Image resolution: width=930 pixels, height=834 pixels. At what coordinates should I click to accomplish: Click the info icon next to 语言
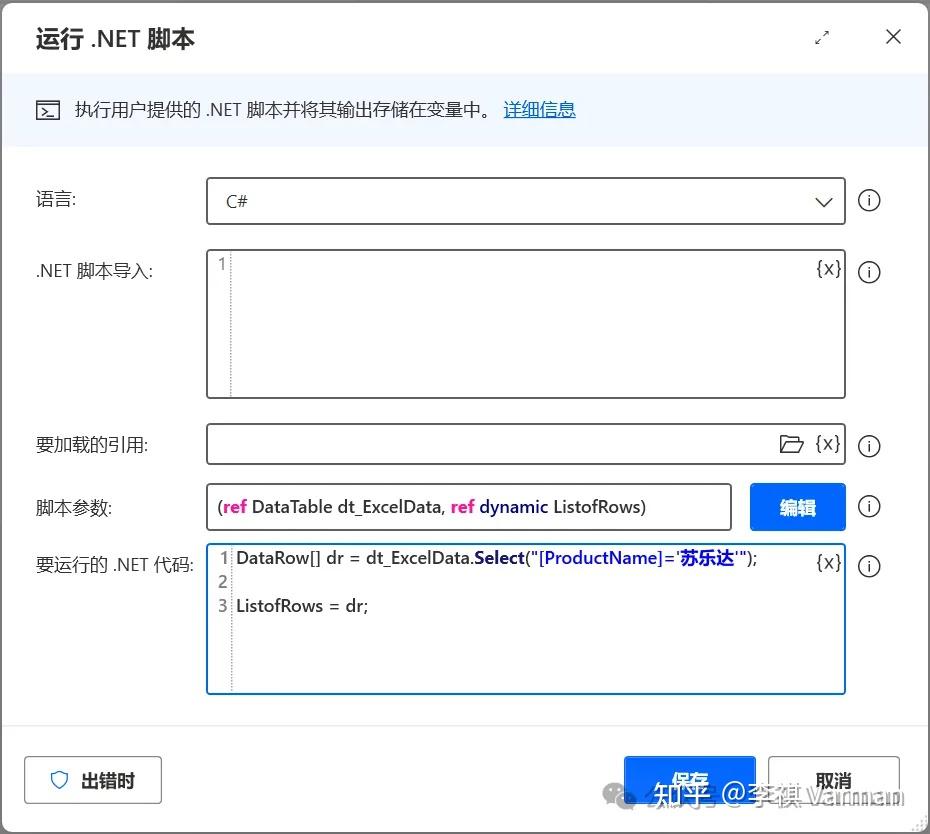(x=869, y=201)
